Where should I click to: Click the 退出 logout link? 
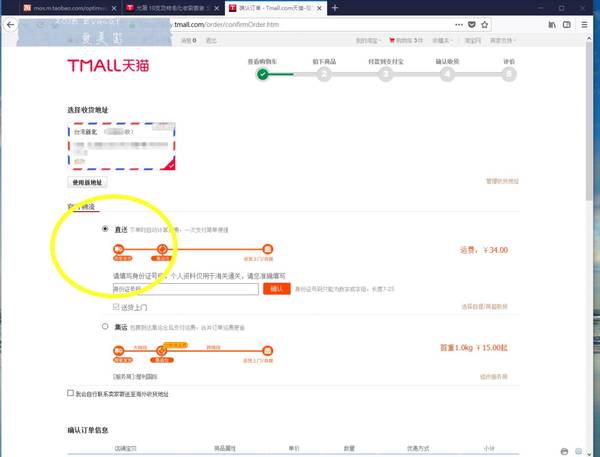[211, 40]
